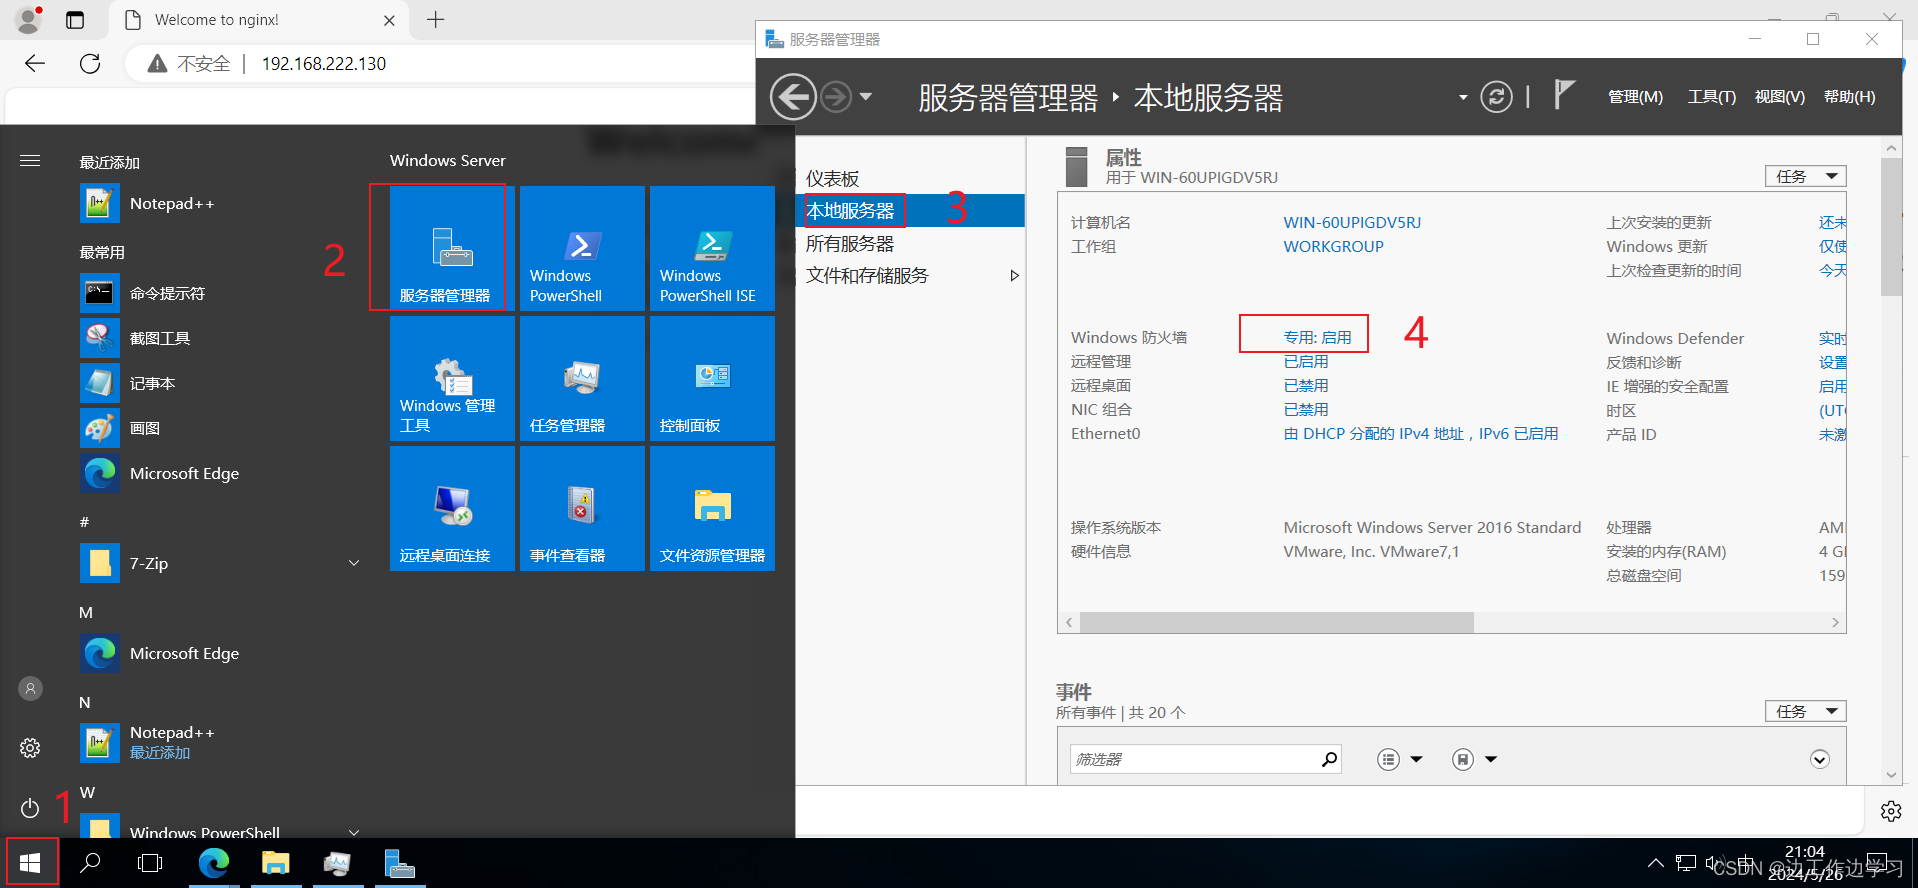Viewport: 1918px width, 888px height.
Task: Click the remote management 已启用 link
Action: pos(1306,362)
